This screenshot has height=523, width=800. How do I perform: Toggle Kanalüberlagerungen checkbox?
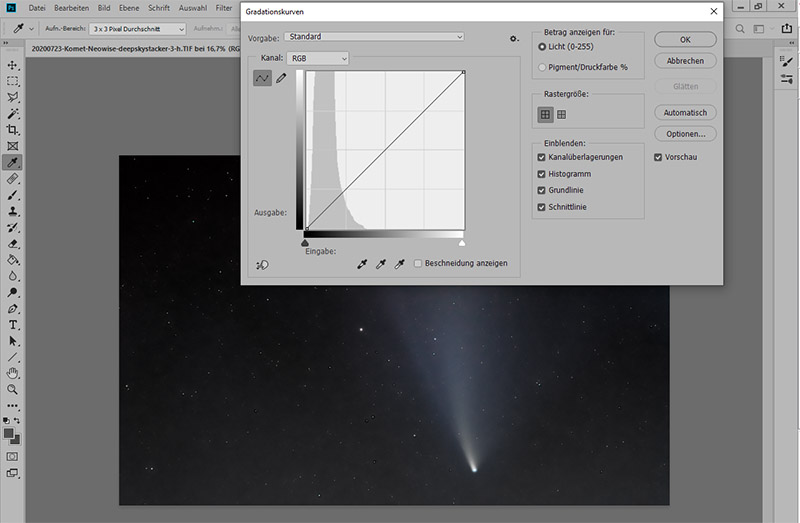point(542,157)
